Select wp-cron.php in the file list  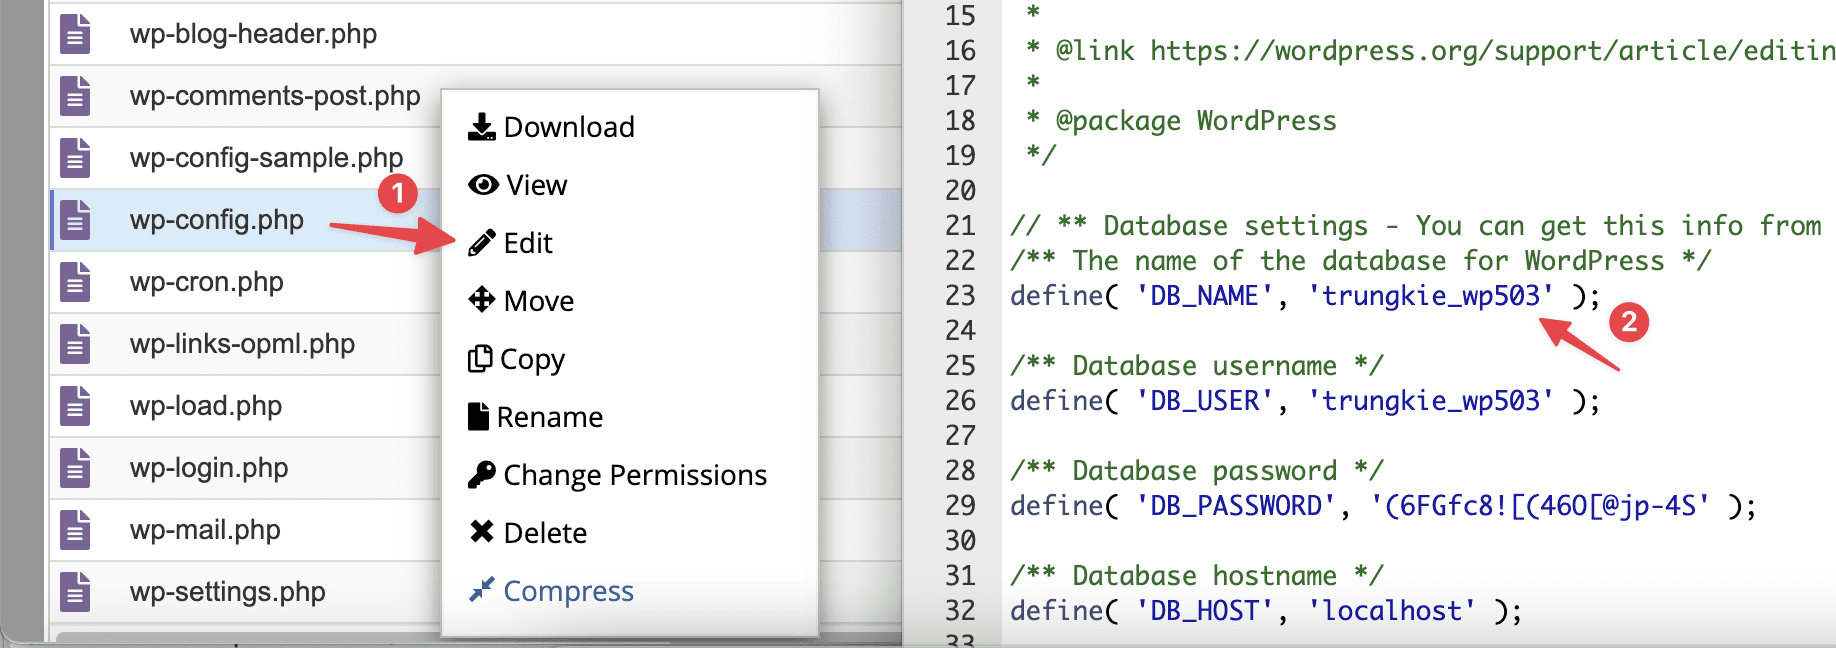[x=207, y=282]
